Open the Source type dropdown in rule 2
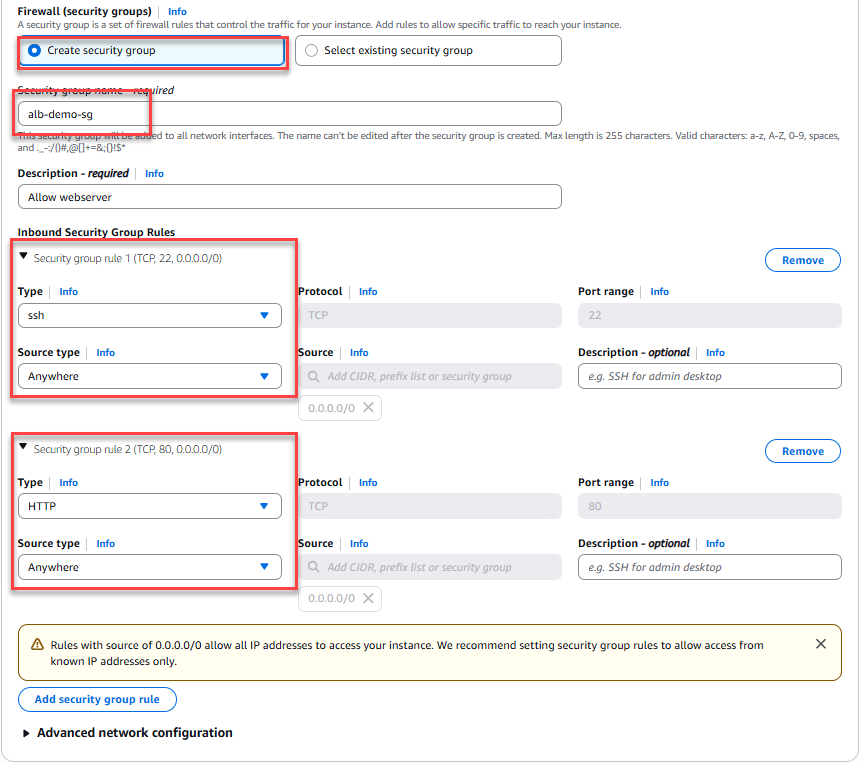859x763 pixels. [149, 567]
